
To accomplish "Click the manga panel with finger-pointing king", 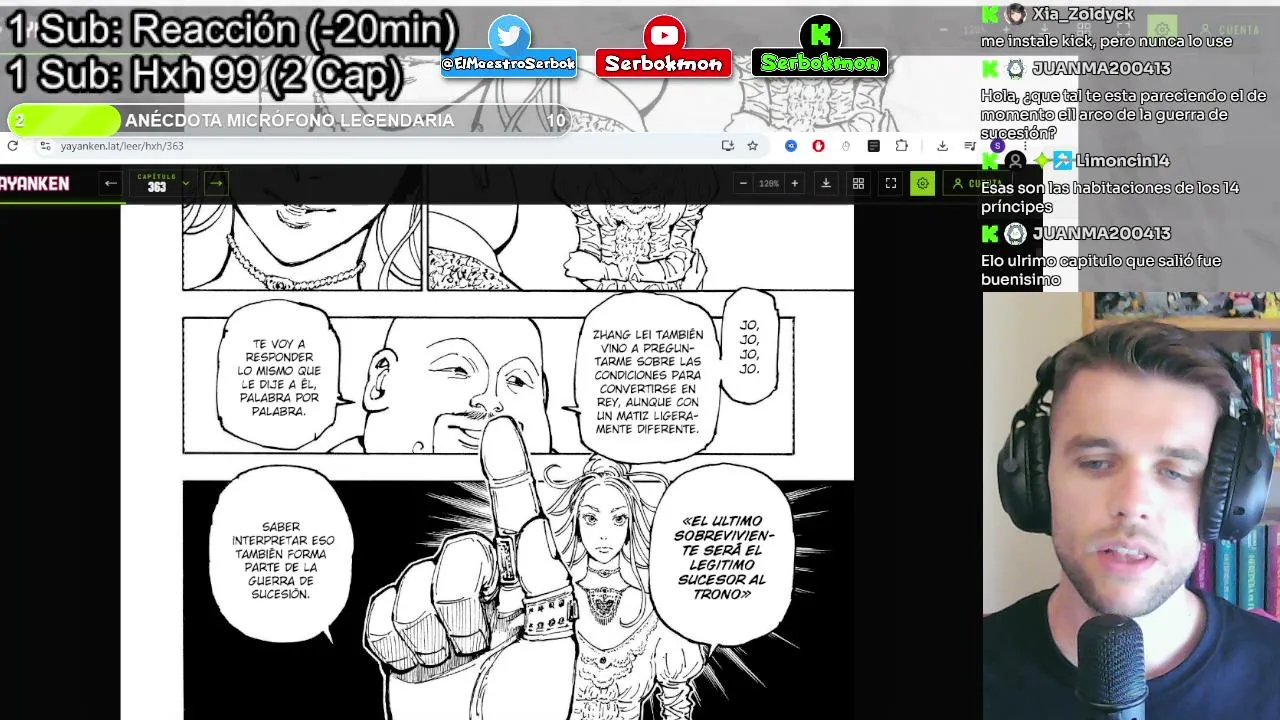I will pyautogui.click(x=518, y=600).
